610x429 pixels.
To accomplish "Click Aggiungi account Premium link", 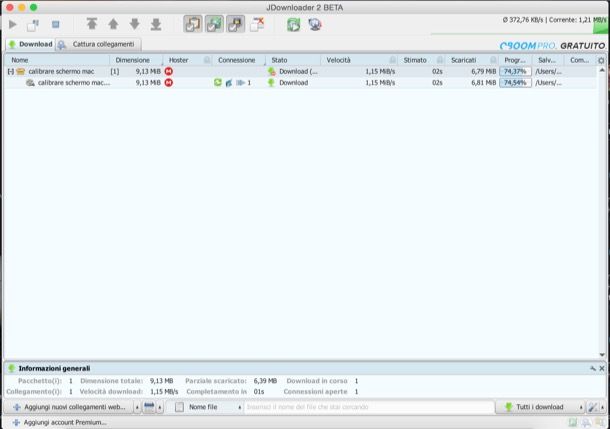I will [x=60, y=422].
